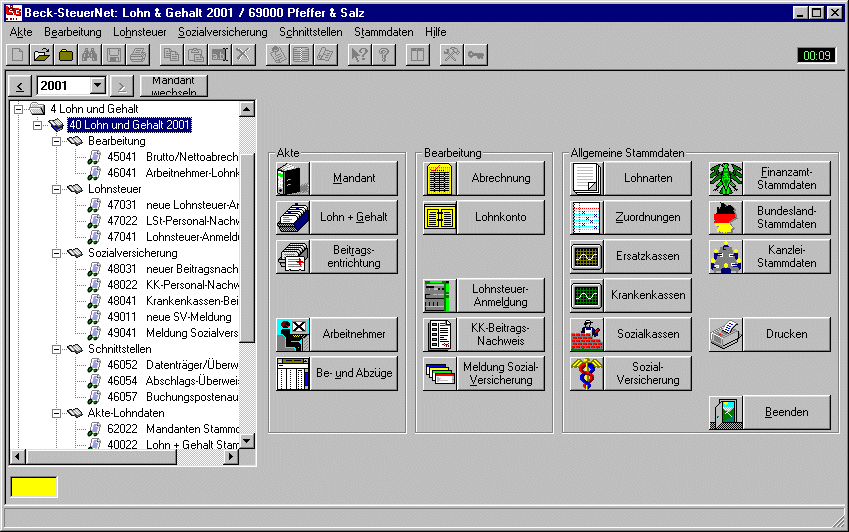This screenshot has width=849, height=532.
Task: Select tree item 49011 neue SV-Meldung
Action: coord(169,317)
